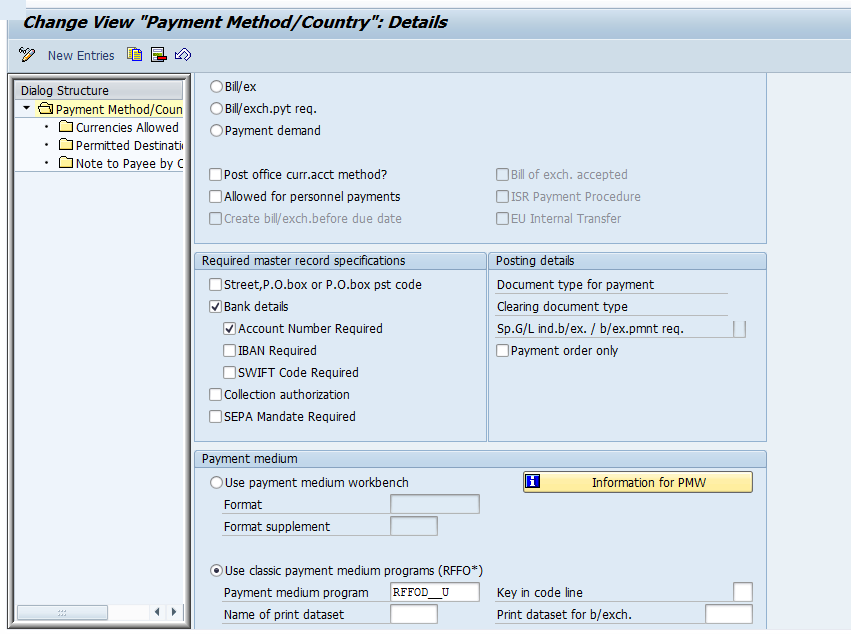Viewport: 851px width, 634px height.
Task: Click the Delete entry toolbar icon
Action: 158,54
